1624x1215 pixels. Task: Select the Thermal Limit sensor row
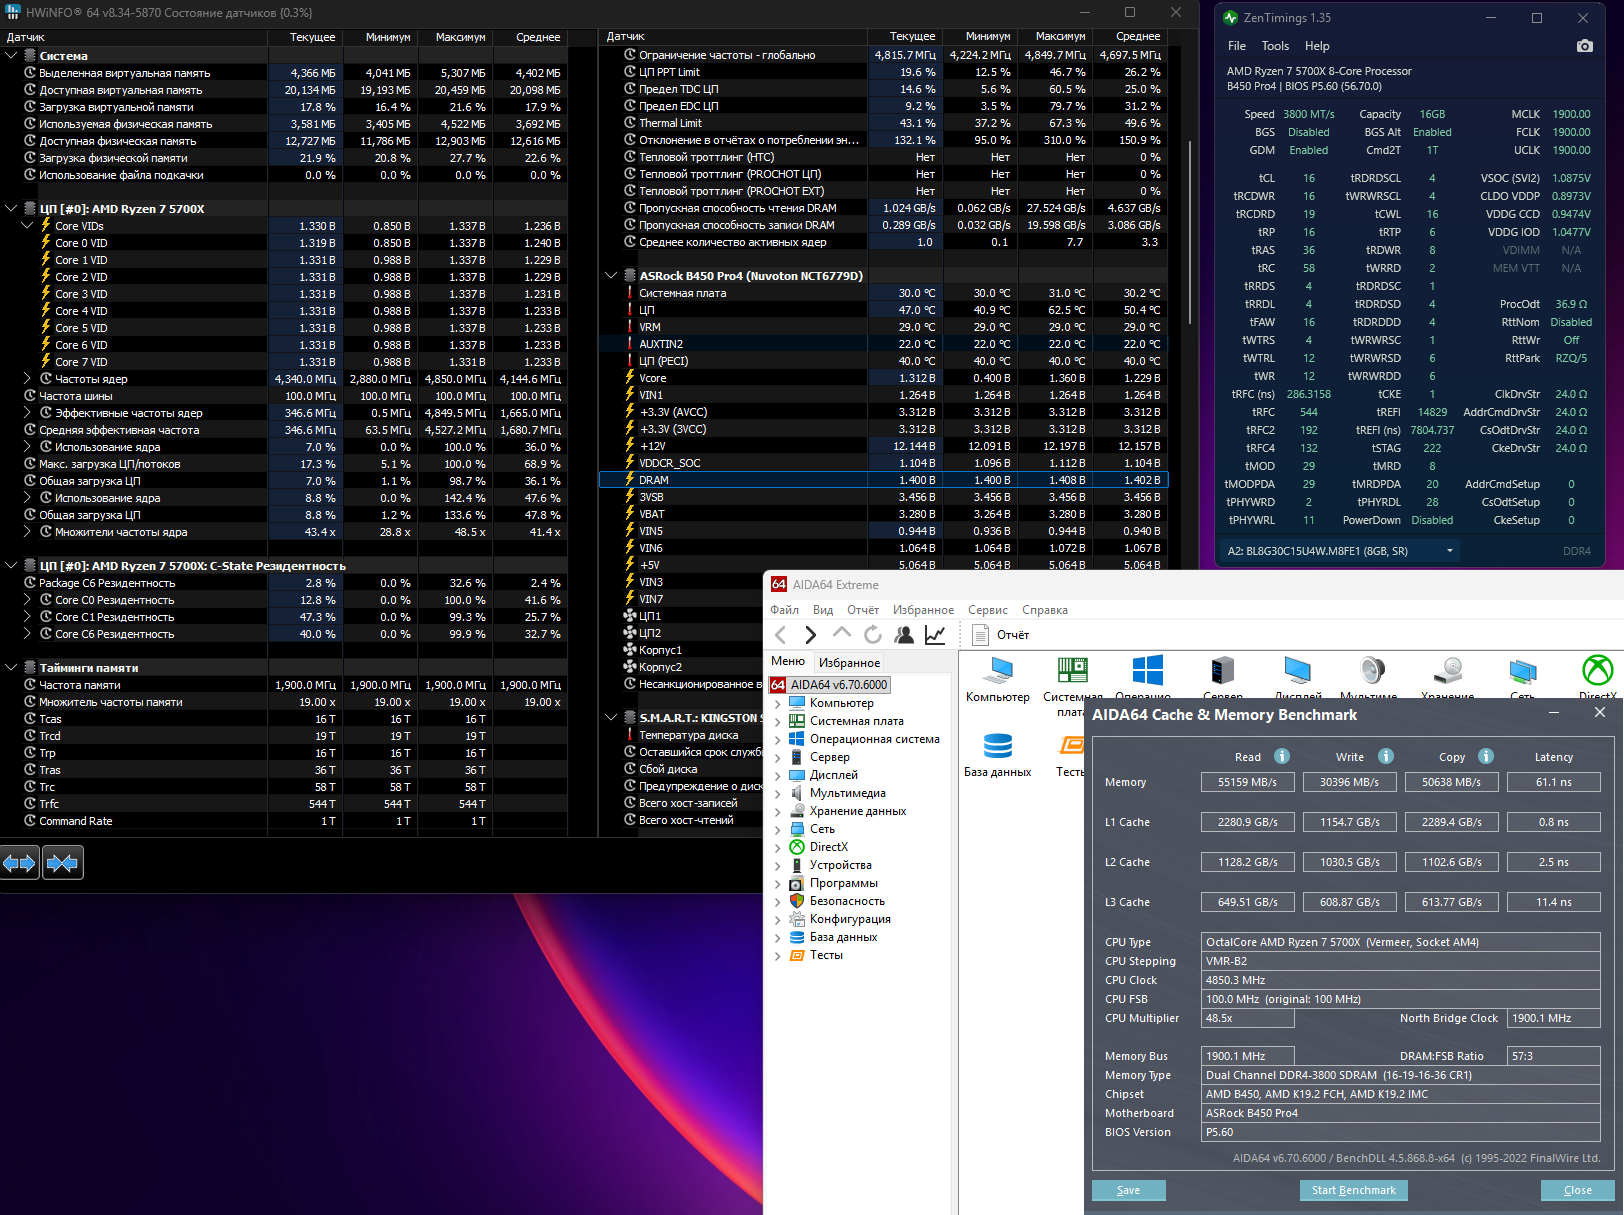(884, 123)
